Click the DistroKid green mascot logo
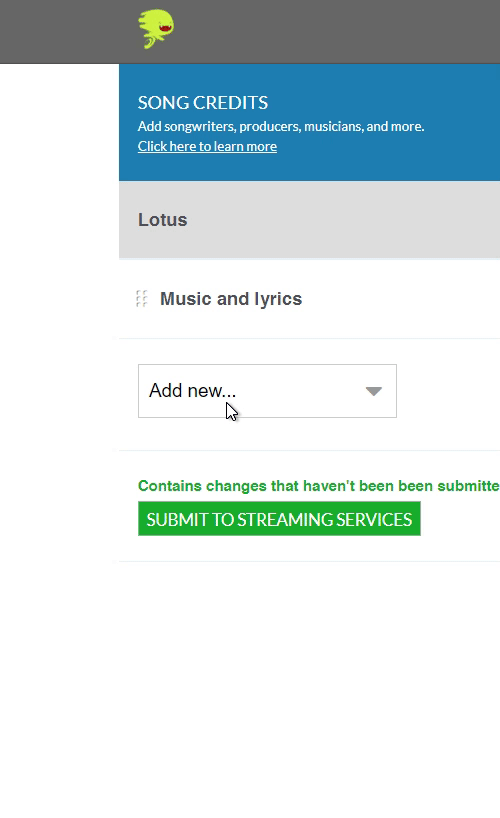 [156, 29]
